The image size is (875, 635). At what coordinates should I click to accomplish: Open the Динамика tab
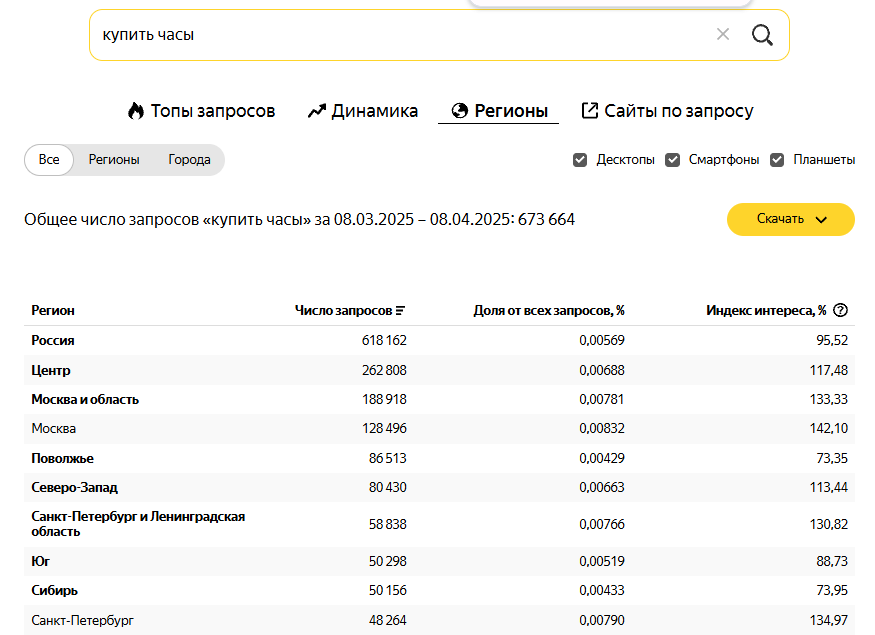[x=363, y=111]
